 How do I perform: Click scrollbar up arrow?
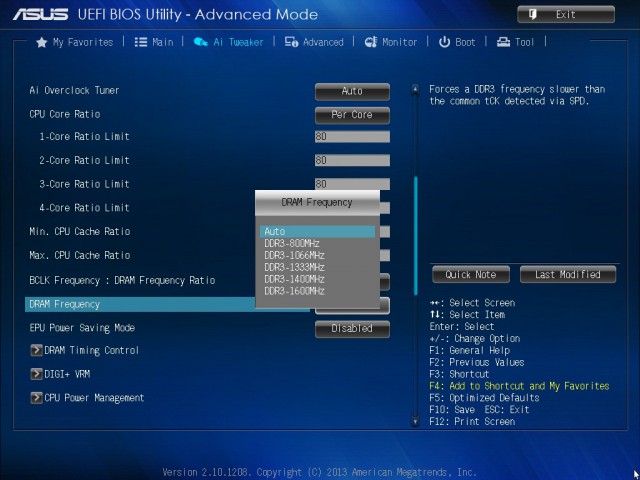point(415,89)
